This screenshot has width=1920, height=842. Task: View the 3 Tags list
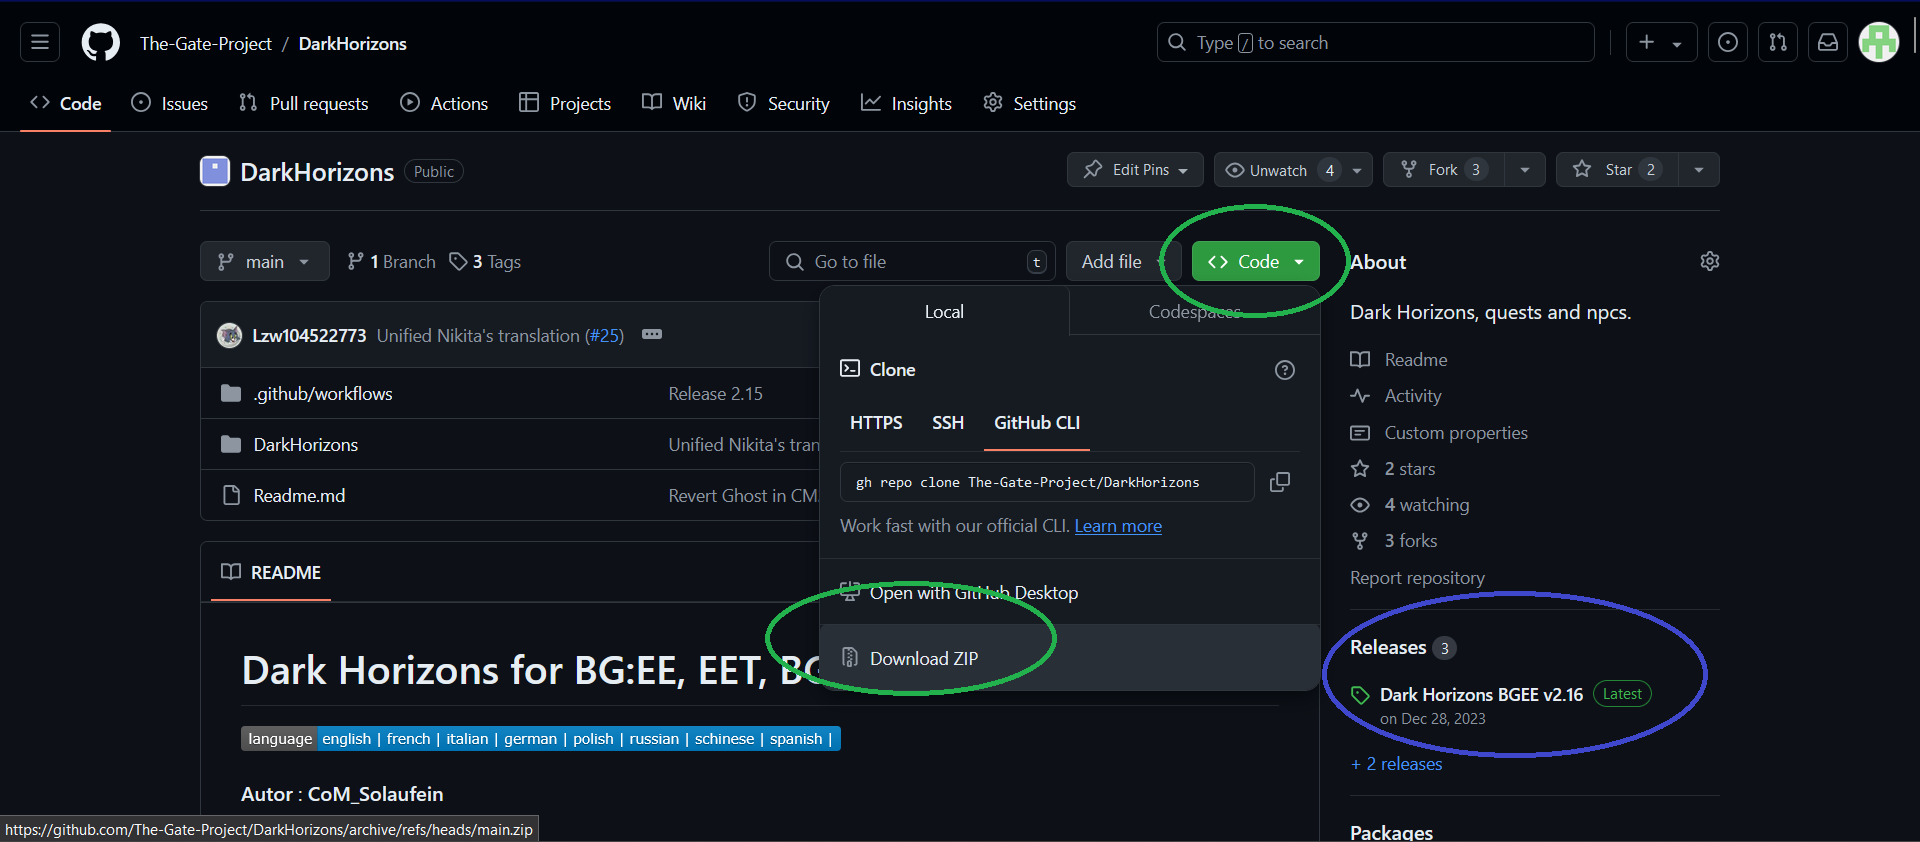[486, 261]
